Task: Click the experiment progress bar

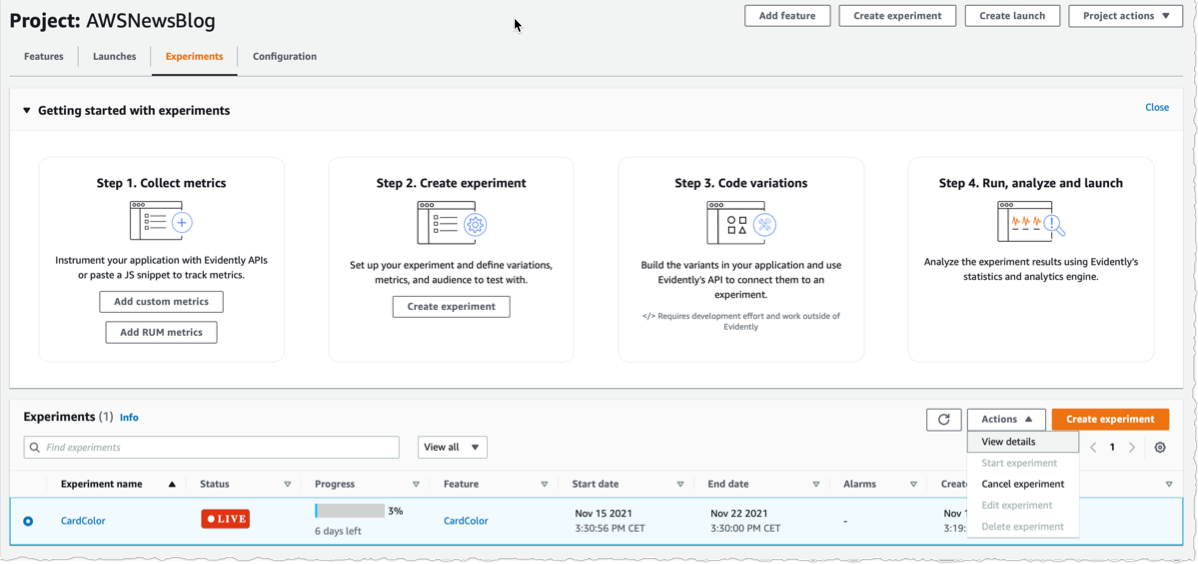Action: coord(350,511)
